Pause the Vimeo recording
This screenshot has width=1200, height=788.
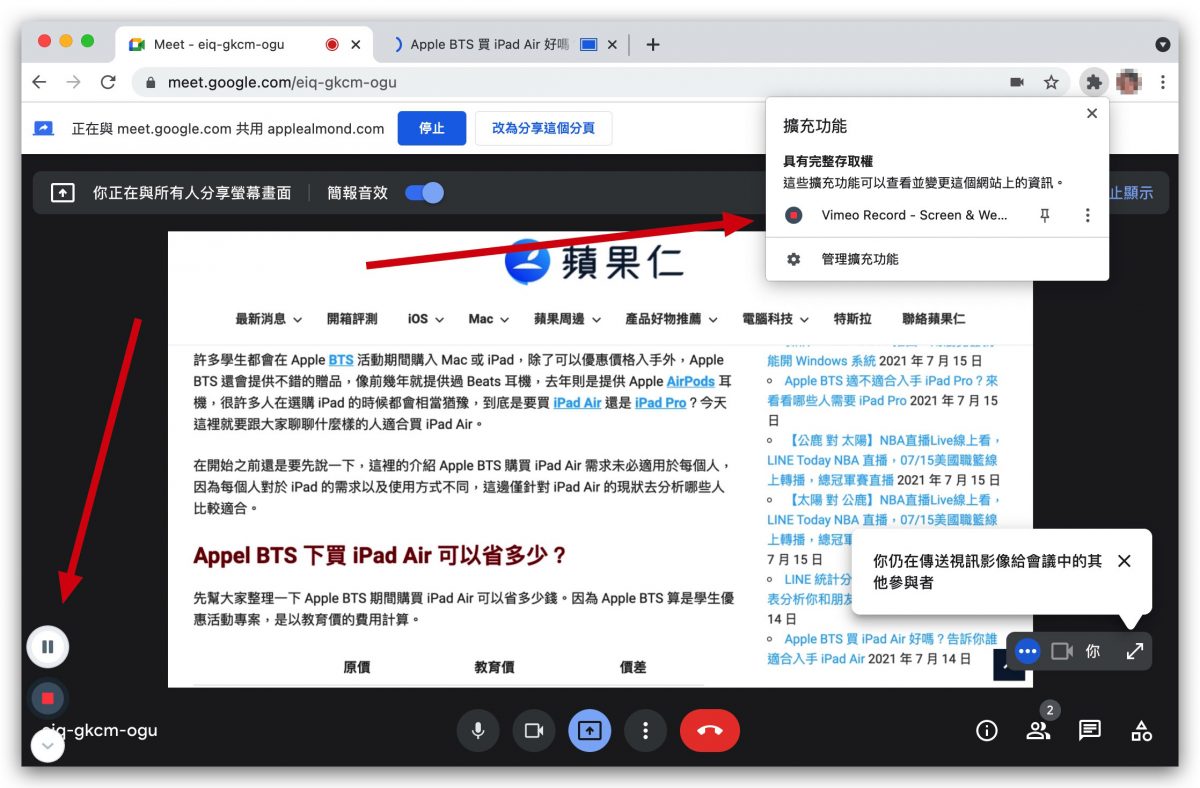(x=47, y=647)
